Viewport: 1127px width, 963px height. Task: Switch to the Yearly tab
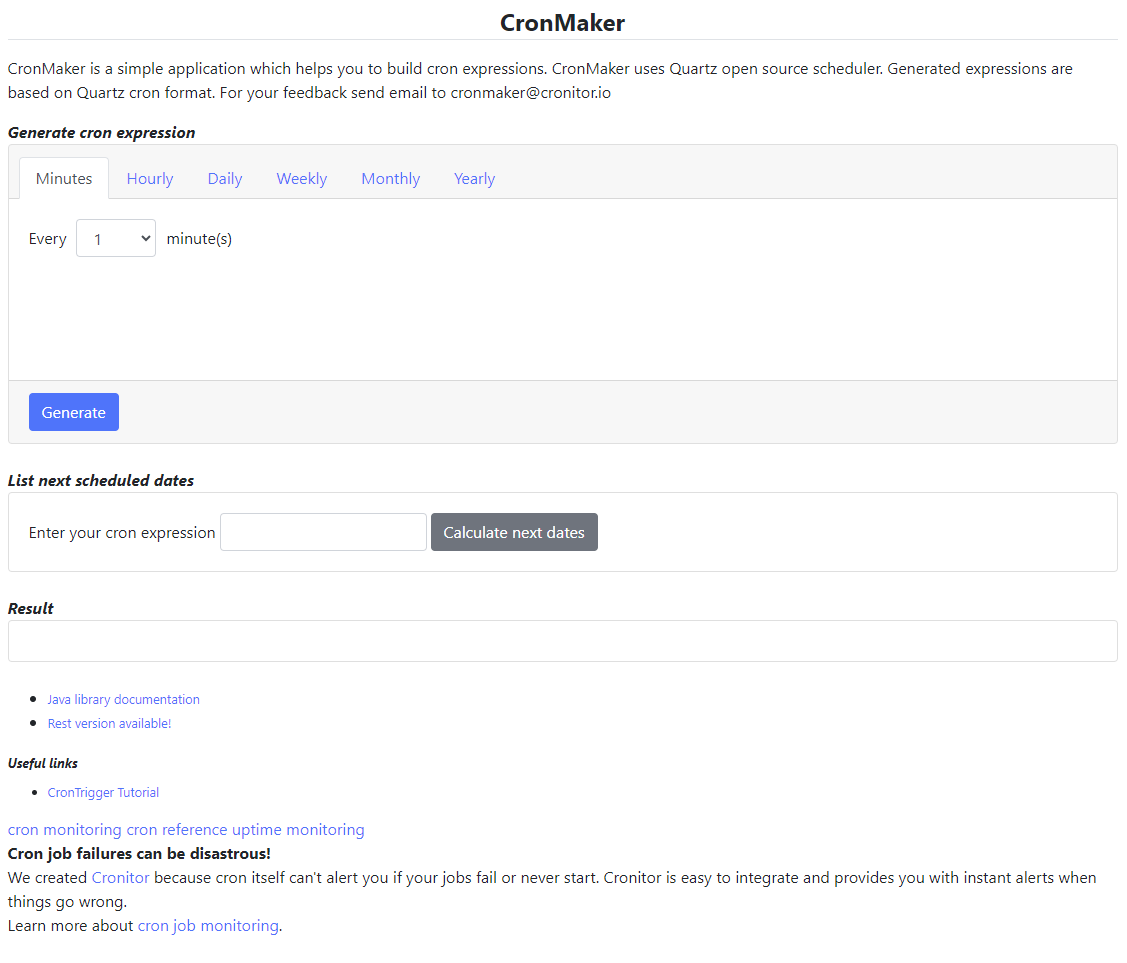click(x=473, y=178)
